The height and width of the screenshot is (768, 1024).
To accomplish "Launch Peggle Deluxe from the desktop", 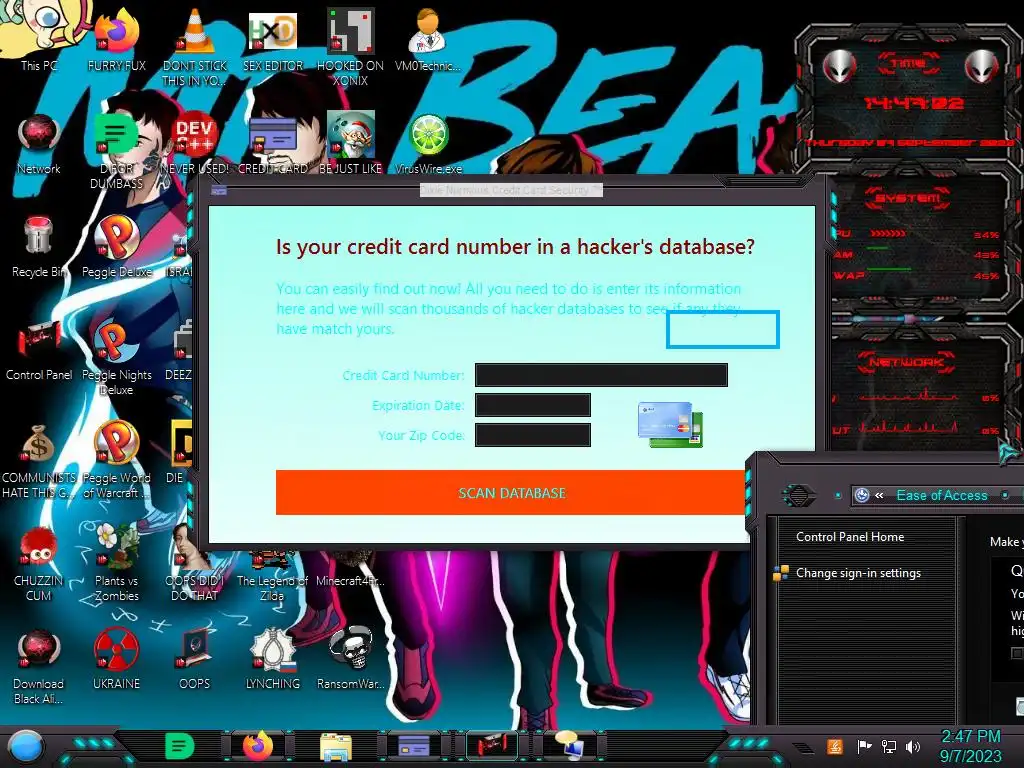I will (x=117, y=247).
